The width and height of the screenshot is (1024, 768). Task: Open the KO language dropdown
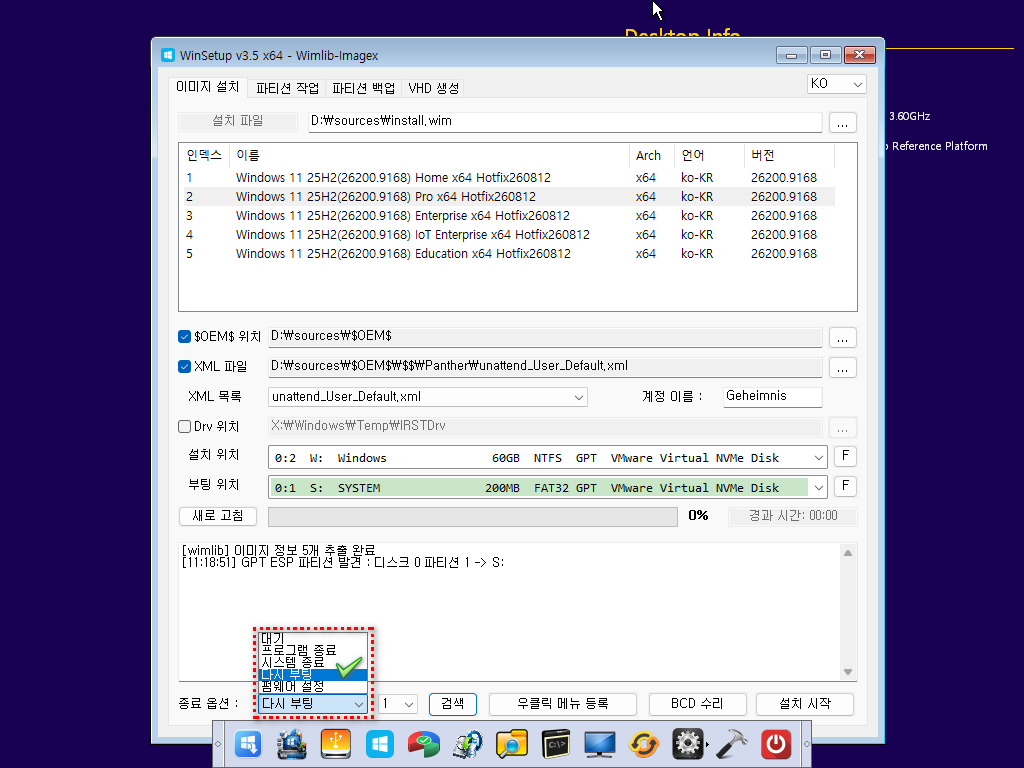click(837, 84)
